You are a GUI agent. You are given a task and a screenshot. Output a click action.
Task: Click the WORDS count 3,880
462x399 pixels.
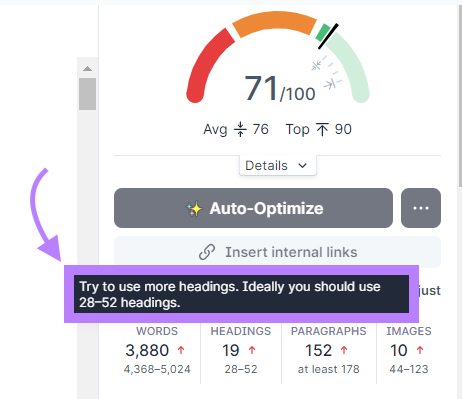[147, 350]
